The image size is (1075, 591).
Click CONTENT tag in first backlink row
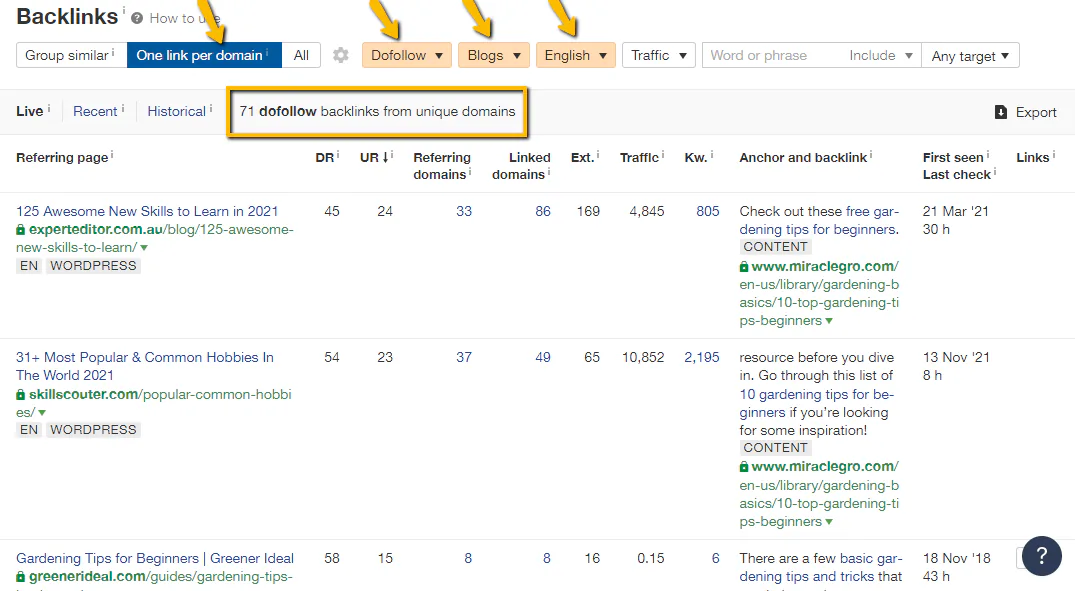click(775, 247)
